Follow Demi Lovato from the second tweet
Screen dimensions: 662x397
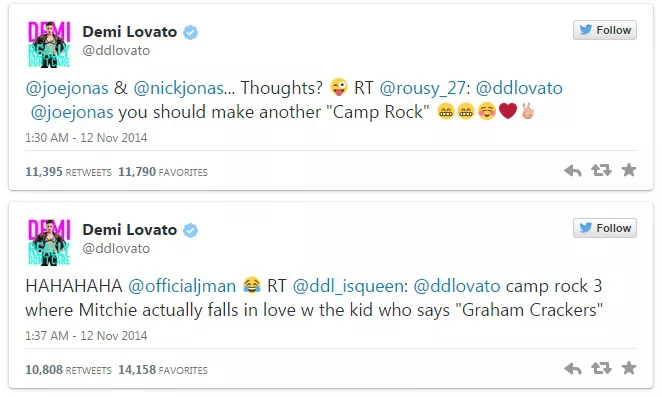(x=605, y=228)
